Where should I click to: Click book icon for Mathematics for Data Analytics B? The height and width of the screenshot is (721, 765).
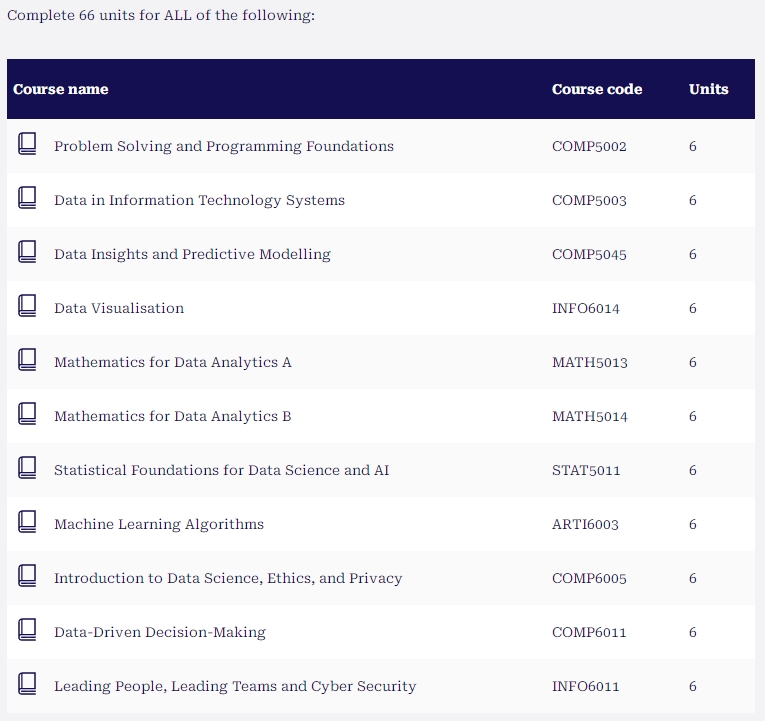(x=27, y=414)
